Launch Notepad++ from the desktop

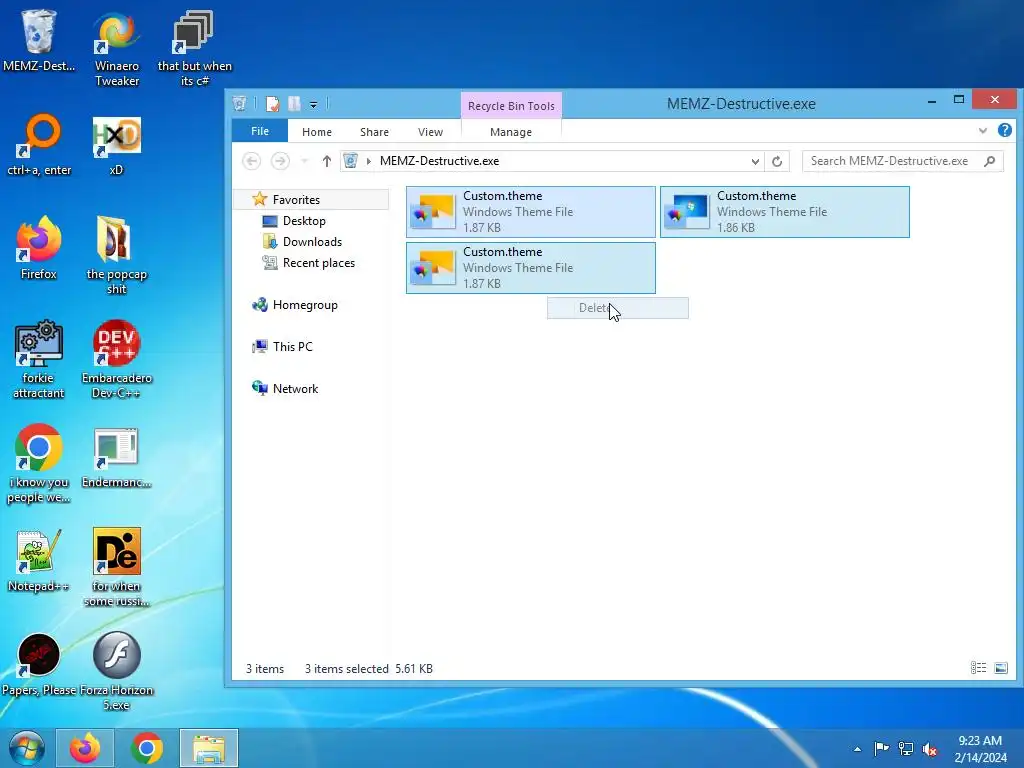[39, 560]
